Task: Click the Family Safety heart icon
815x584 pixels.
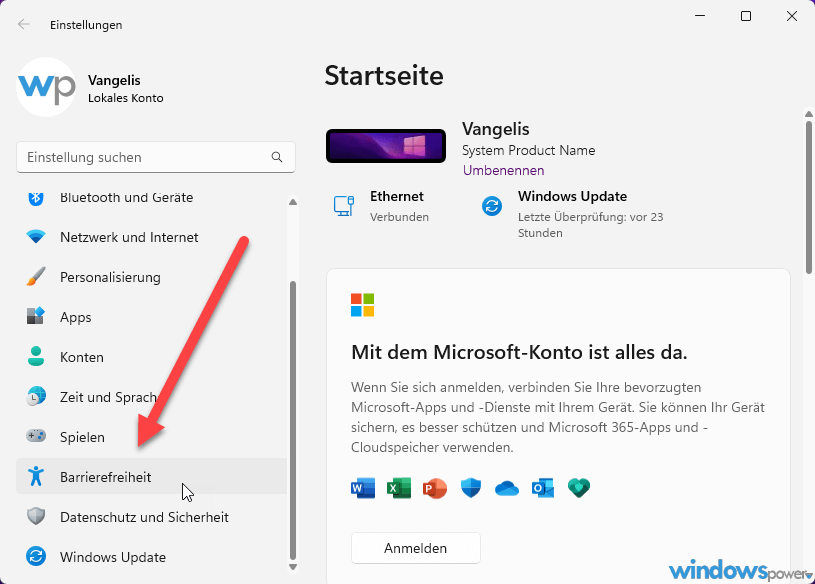Action: (x=579, y=488)
